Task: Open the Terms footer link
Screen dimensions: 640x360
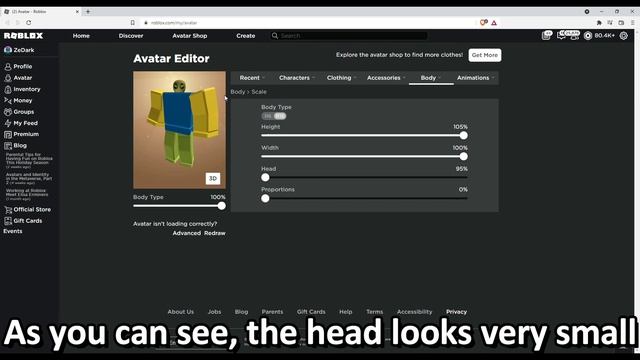Action: [x=374, y=312]
